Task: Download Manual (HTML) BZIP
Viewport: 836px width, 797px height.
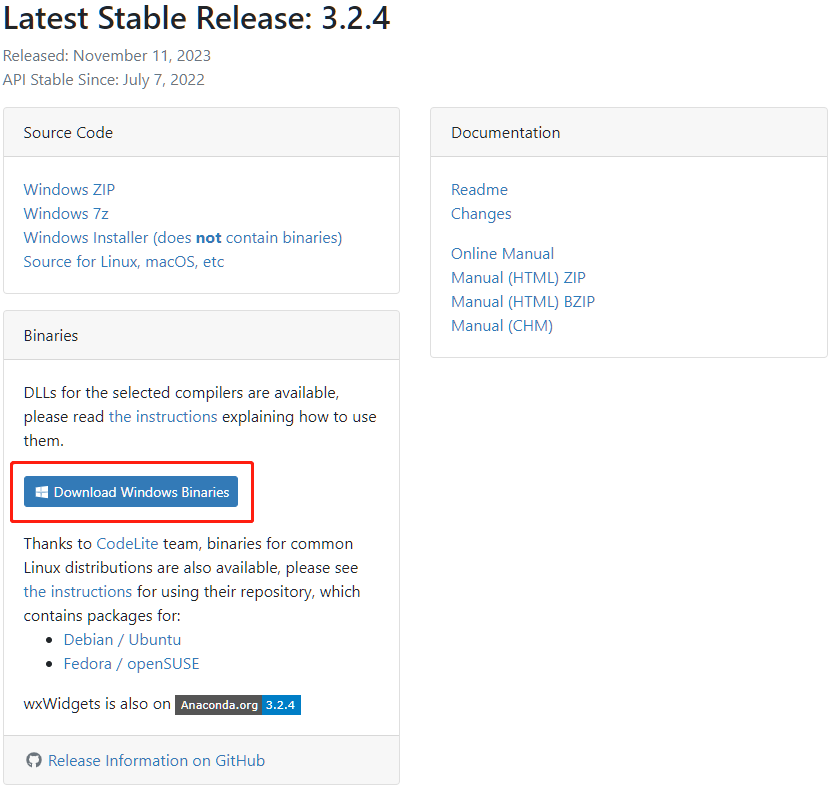Action: click(x=523, y=302)
